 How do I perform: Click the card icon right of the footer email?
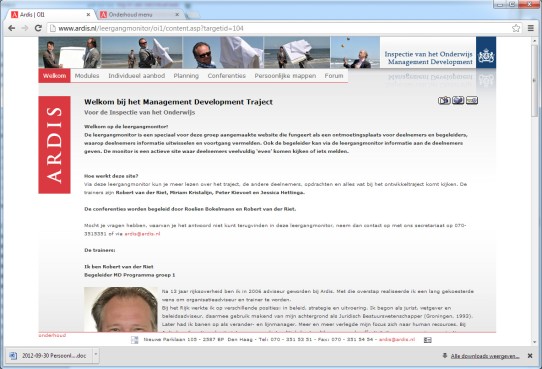(x=428, y=340)
